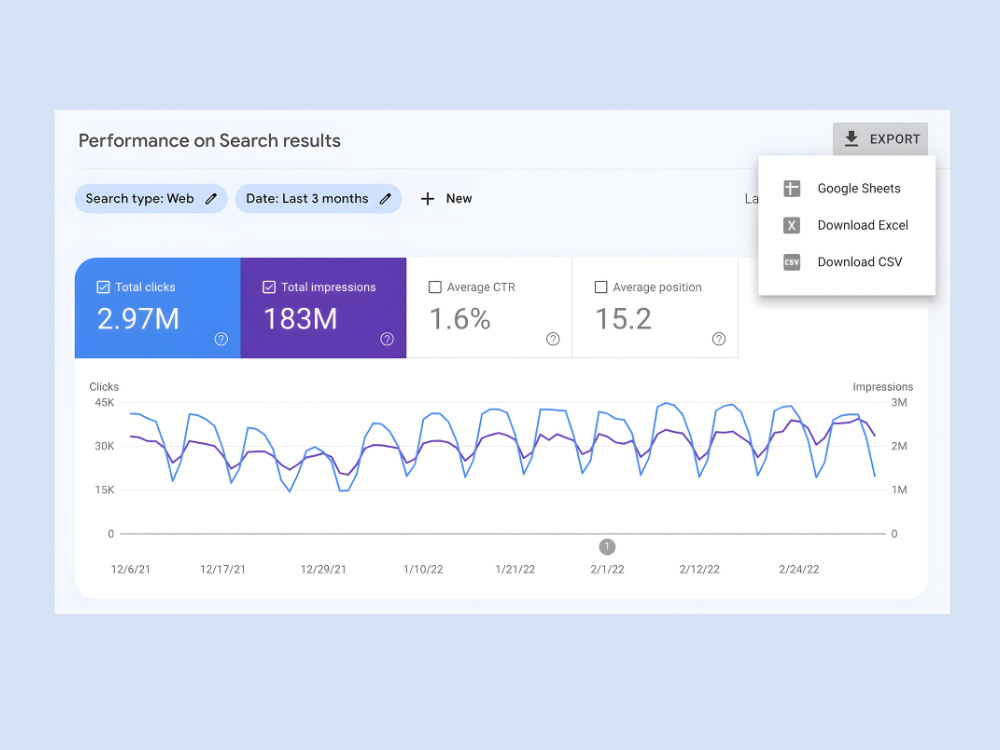The height and width of the screenshot is (750, 1000).
Task: Click the 2/12/22 date axis label
Action: [x=700, y=569]
